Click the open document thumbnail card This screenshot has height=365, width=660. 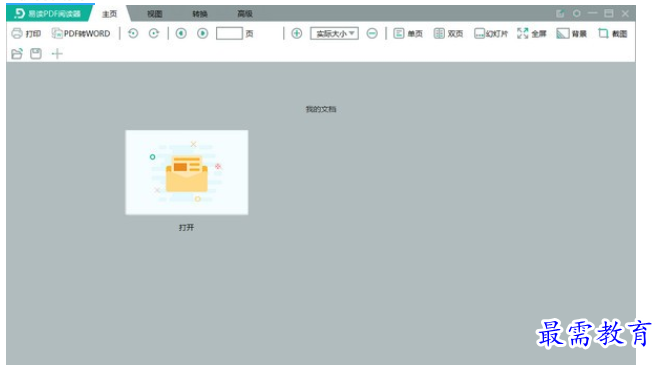(187, 172)
